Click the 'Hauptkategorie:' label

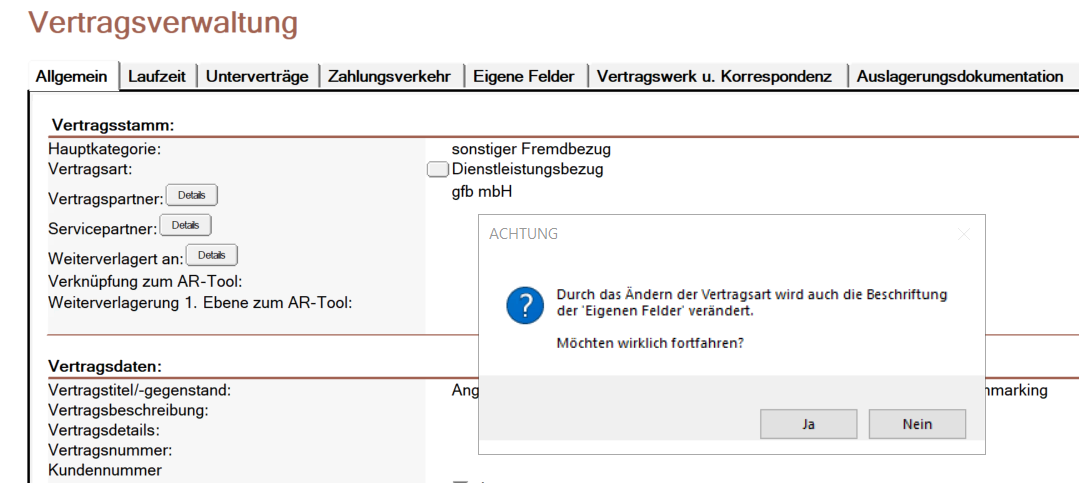click(x=104, y=149)
